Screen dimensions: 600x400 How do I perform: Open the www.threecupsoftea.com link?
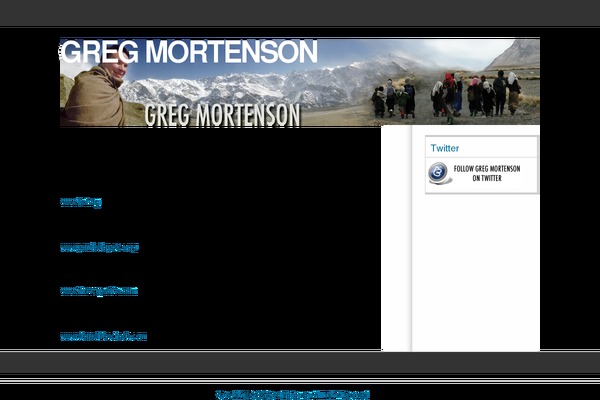click(99, 291)
